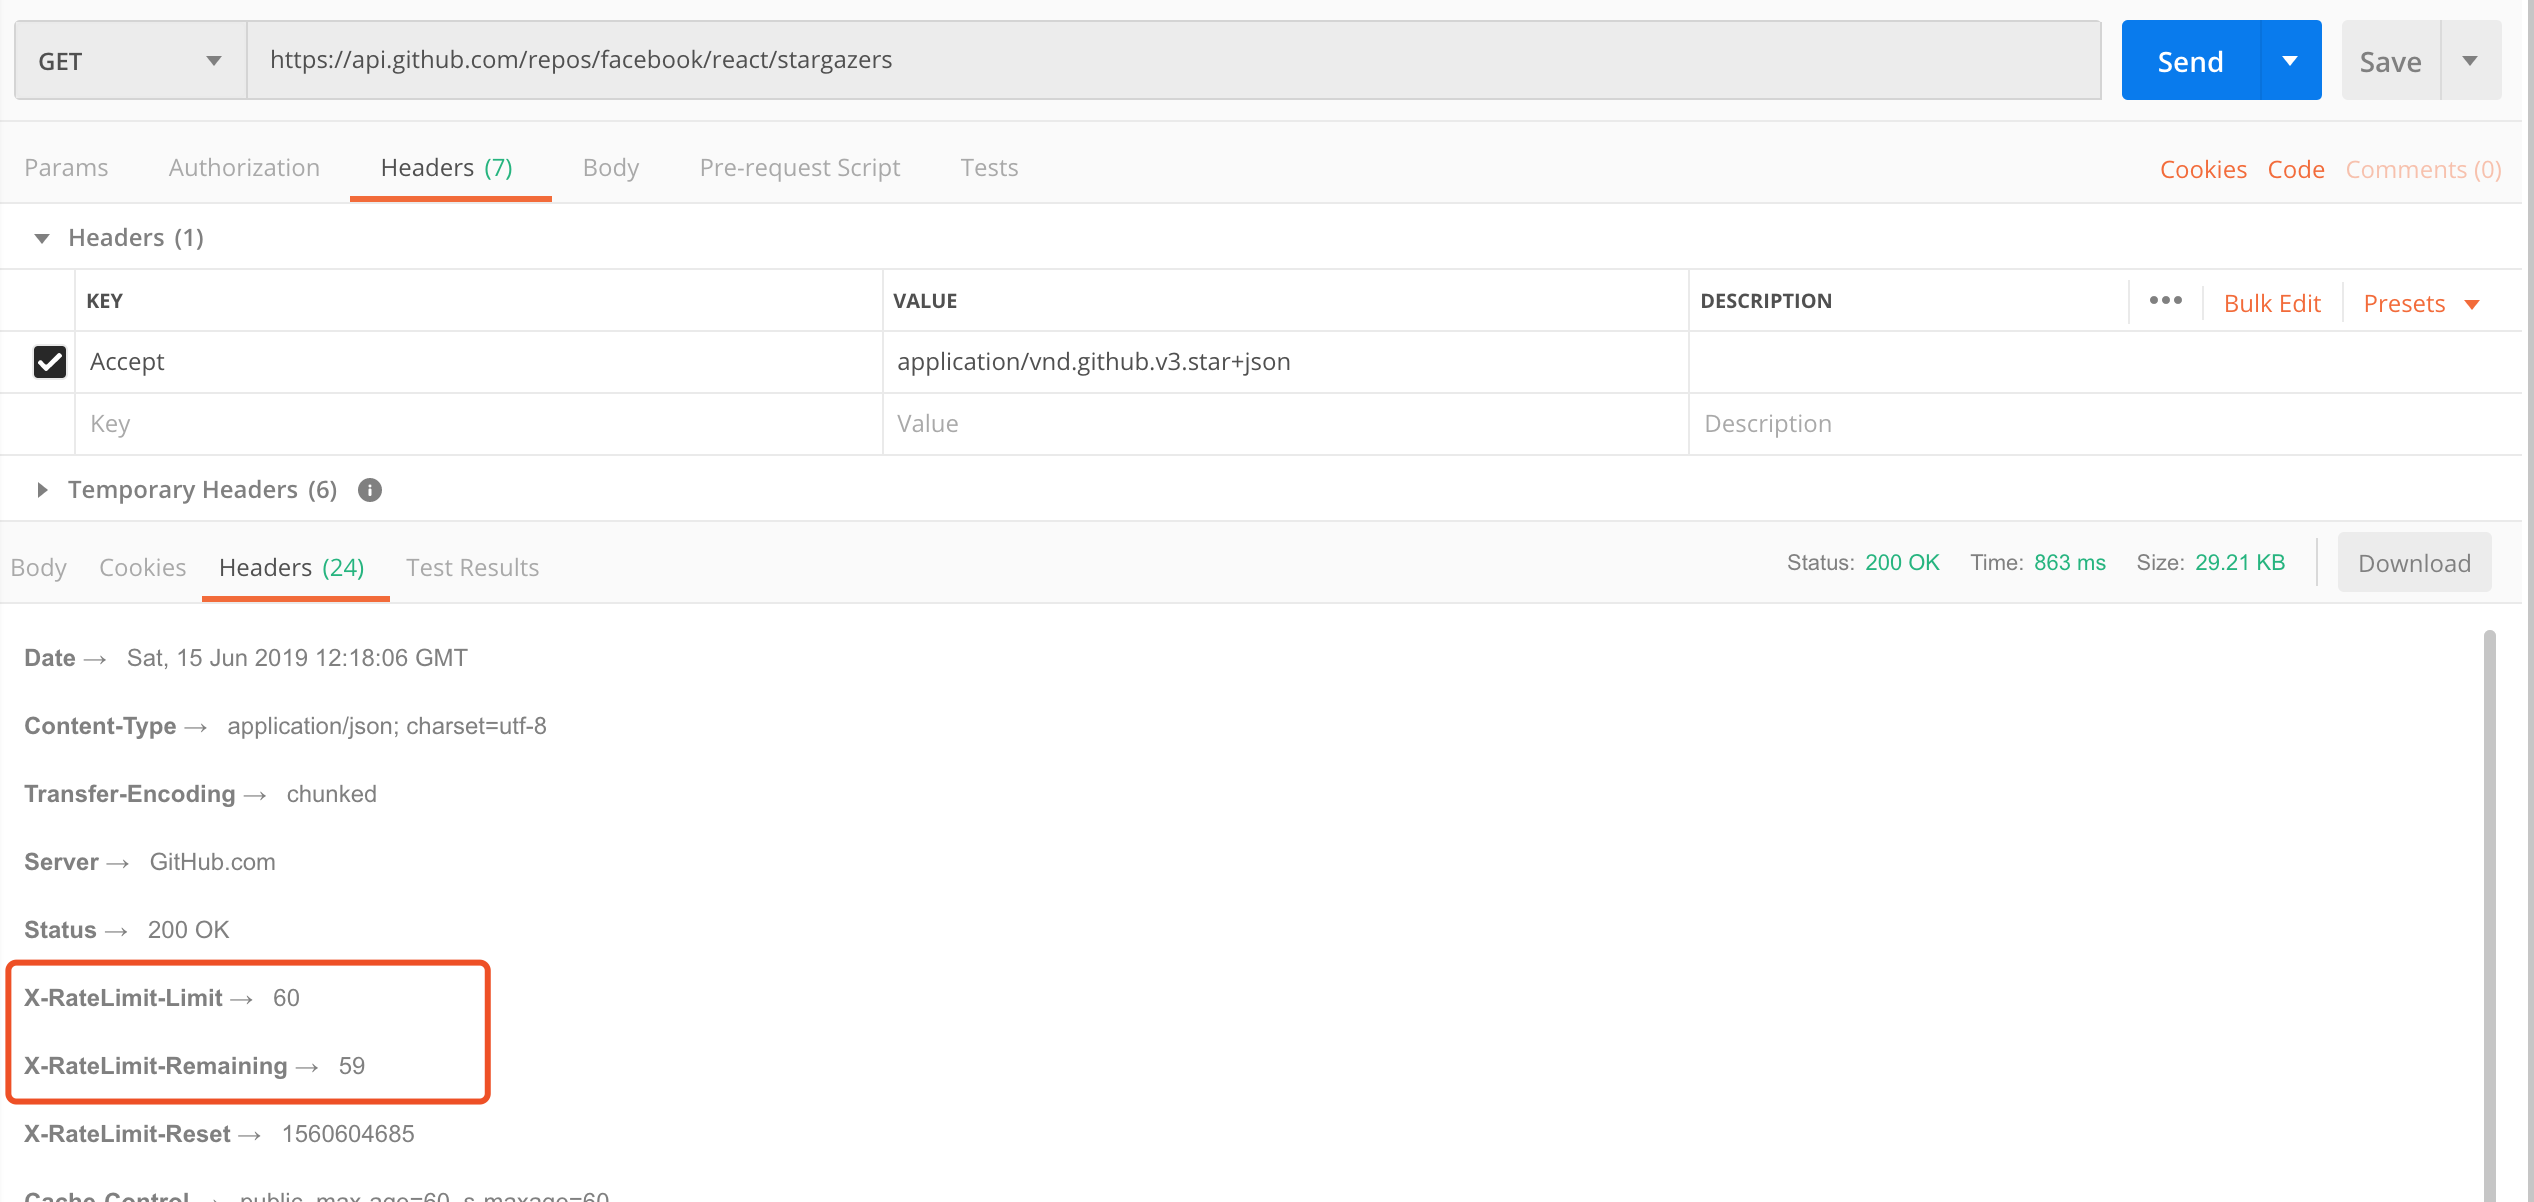The image size is (2534, 1202).
Task: Expand the Temporary Headers section
Action: point(42,489)
